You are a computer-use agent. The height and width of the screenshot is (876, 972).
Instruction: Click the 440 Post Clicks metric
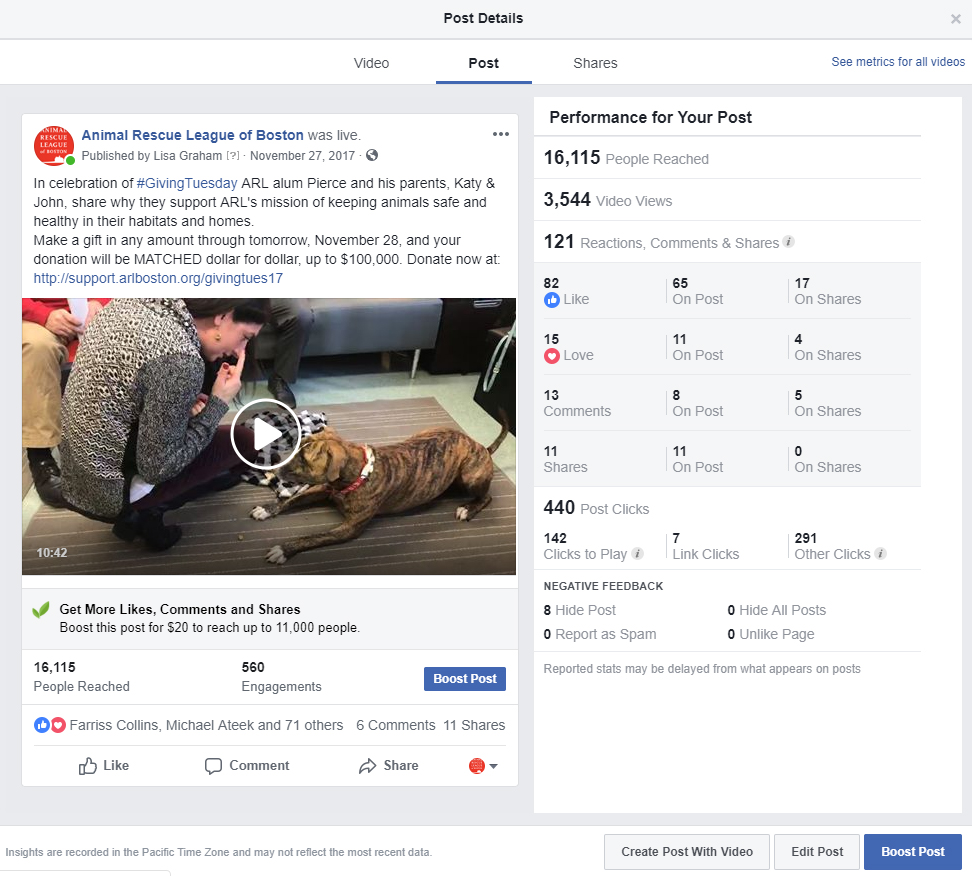point(596,508)
